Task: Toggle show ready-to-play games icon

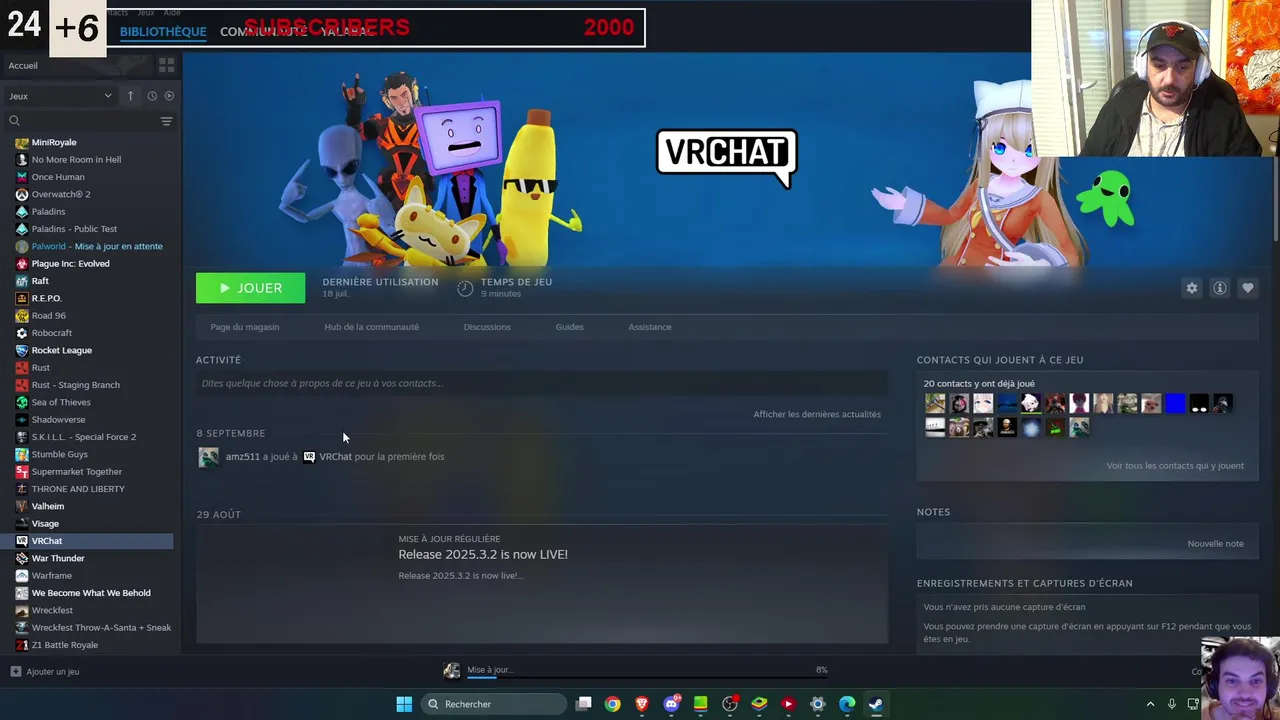Action: click(x=169, y=96)
